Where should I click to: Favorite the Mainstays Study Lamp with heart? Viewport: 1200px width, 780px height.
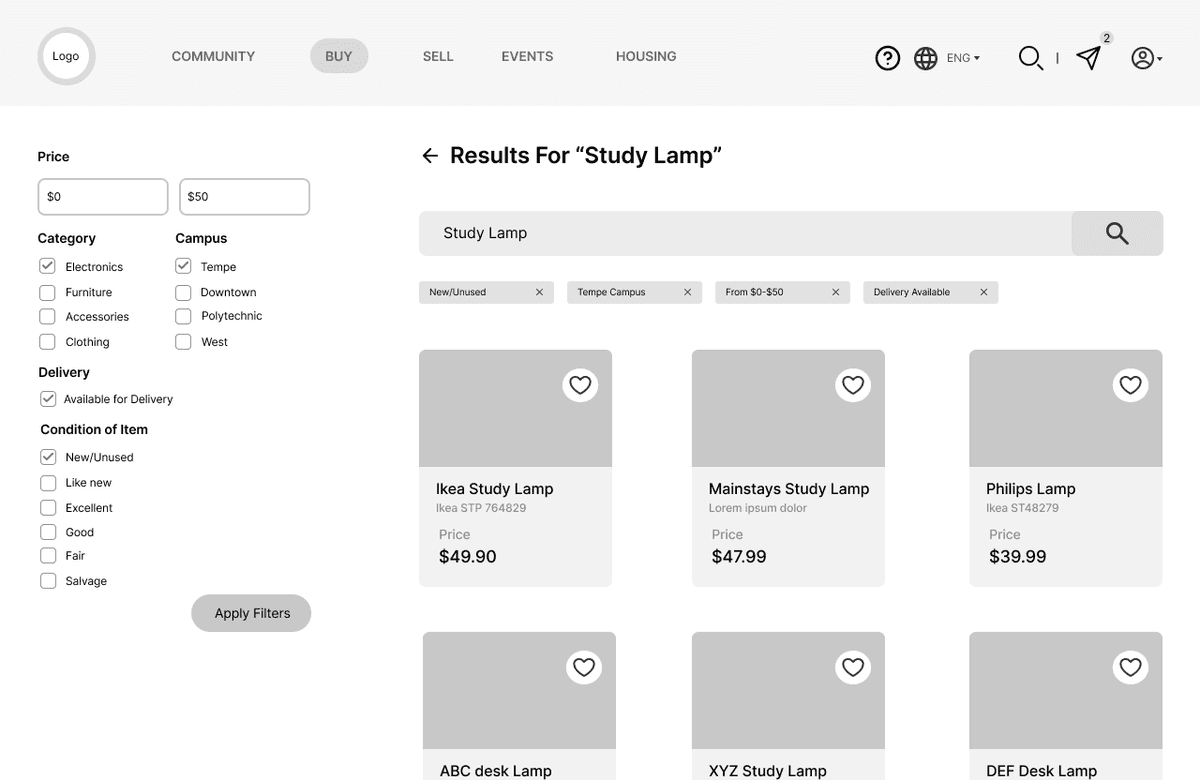click(853, 385)
